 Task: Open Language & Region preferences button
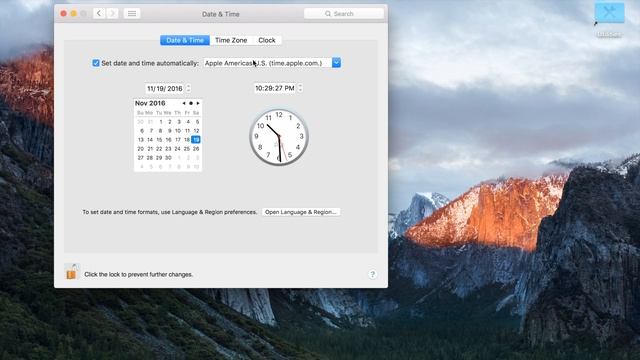point(301,212)
